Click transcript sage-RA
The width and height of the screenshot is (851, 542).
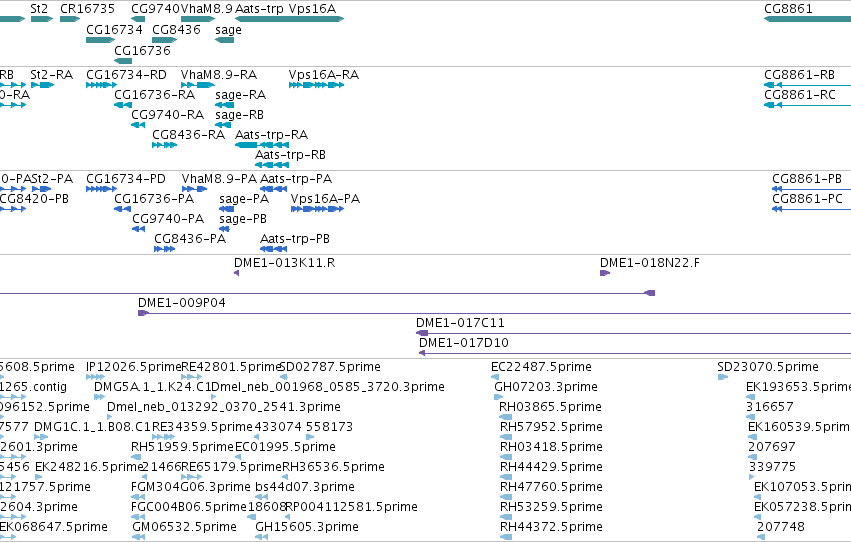[x=225, y=105]
